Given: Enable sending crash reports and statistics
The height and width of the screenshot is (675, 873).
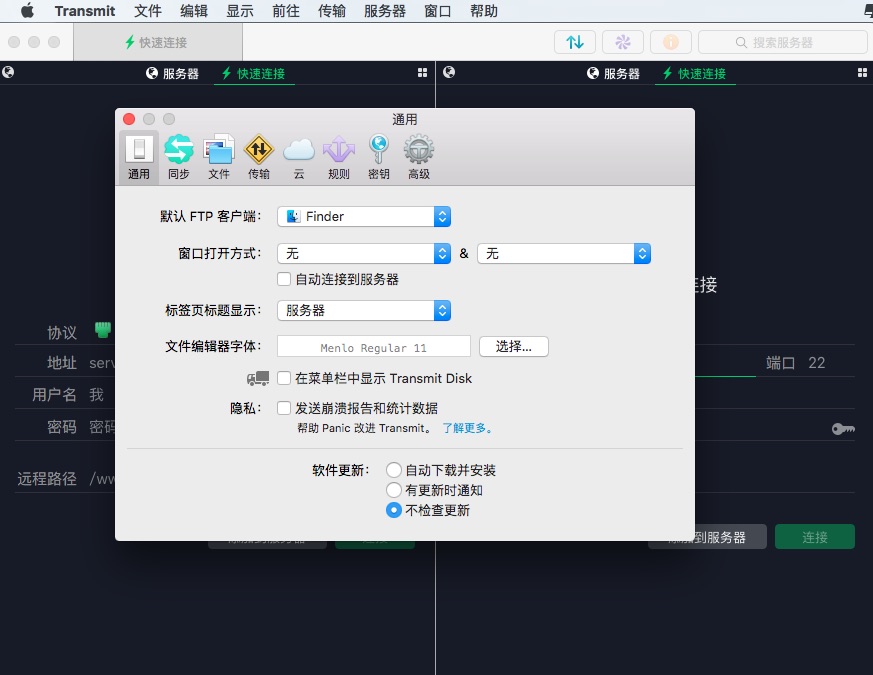Looking at the screenshot, I should point(284,408).
